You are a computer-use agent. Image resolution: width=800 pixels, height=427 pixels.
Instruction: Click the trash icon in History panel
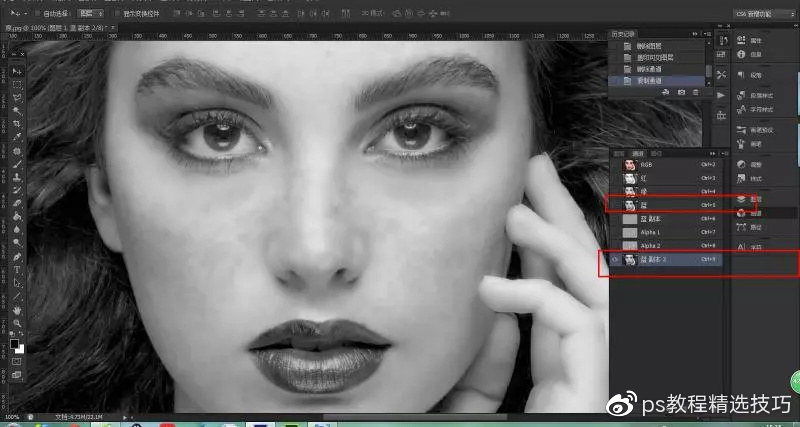pyautogui.click(x=696, y=92)
